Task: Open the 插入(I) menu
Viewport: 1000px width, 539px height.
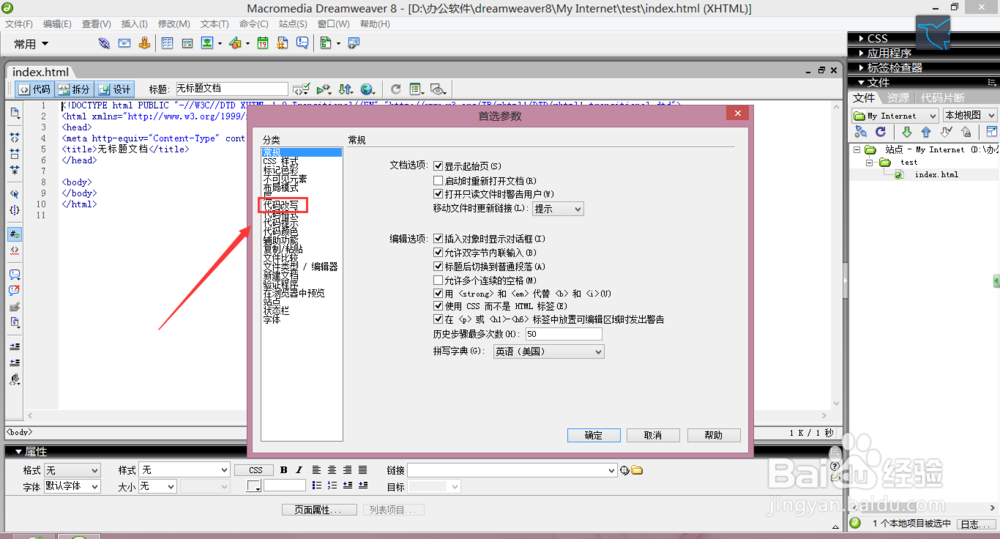Action: (135, 24)
